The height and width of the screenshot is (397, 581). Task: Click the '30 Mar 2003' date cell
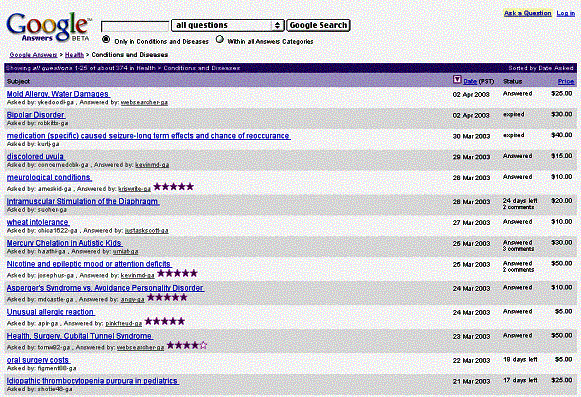pyautogui.click(x=471, y=136)
